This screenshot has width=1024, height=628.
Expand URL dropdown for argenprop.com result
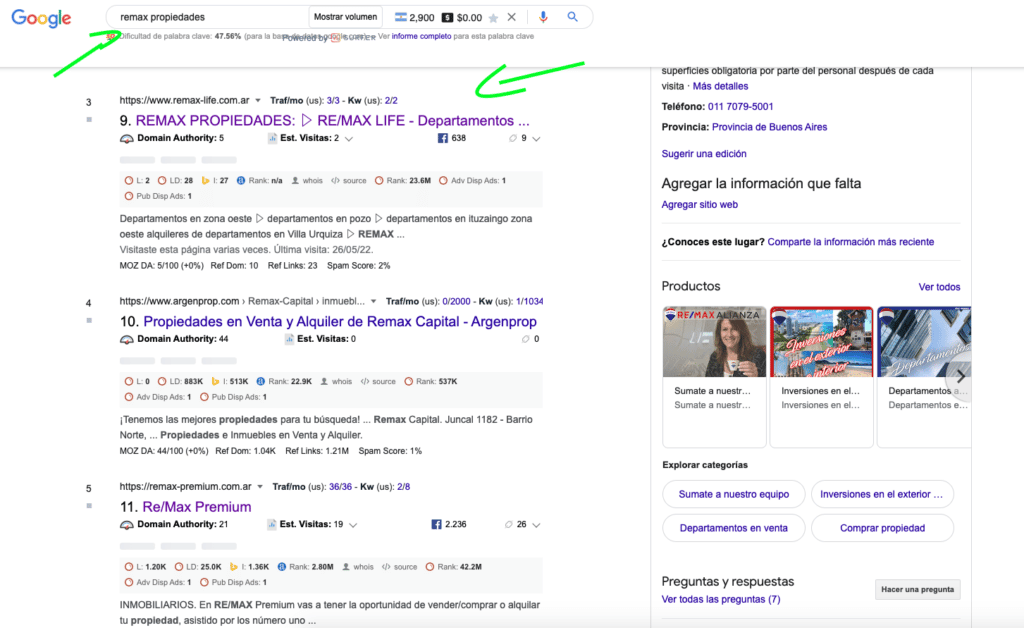click(x=374, y=302)
